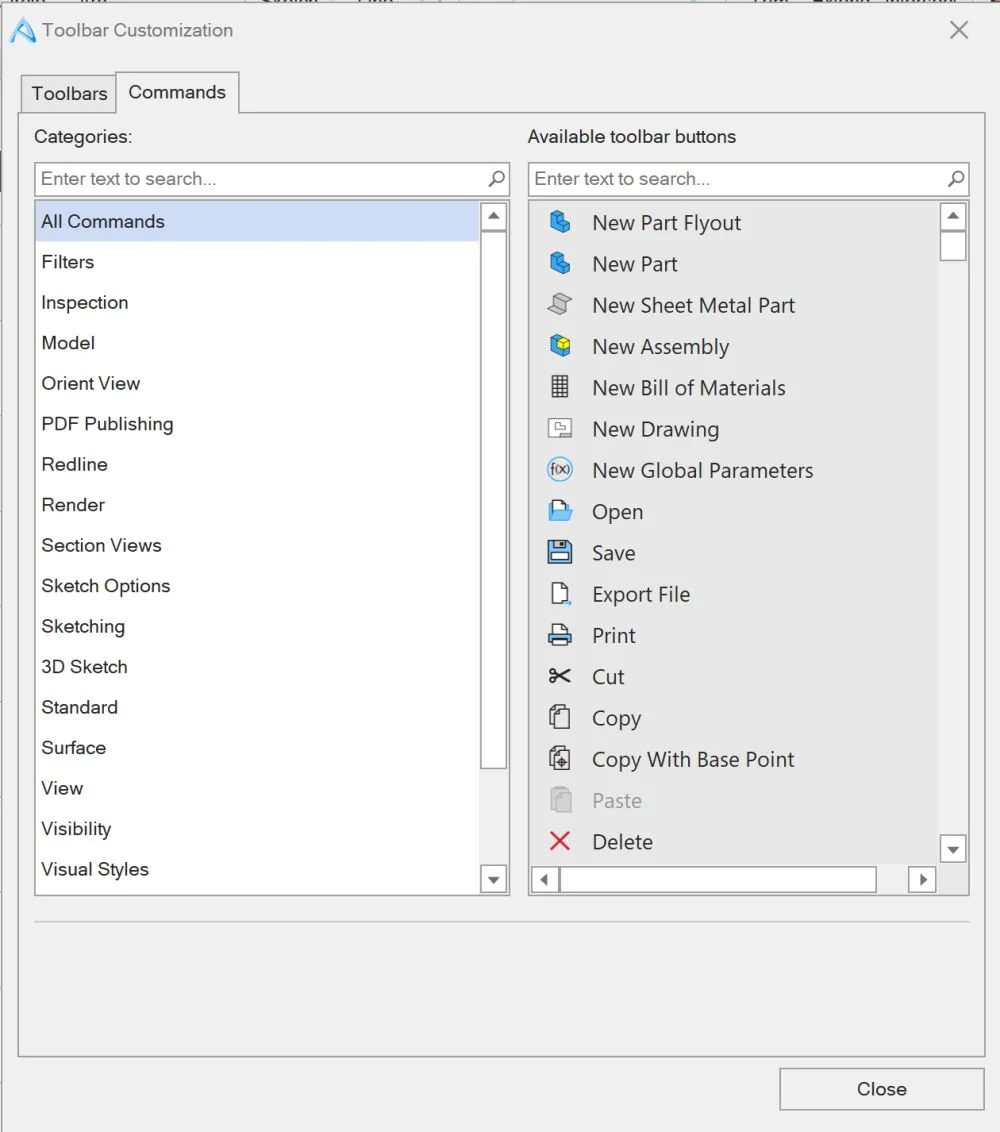Screen dimensions: 1000x1132
Task: Click the Copy With Base Point icon
Action: click(560, 759)
